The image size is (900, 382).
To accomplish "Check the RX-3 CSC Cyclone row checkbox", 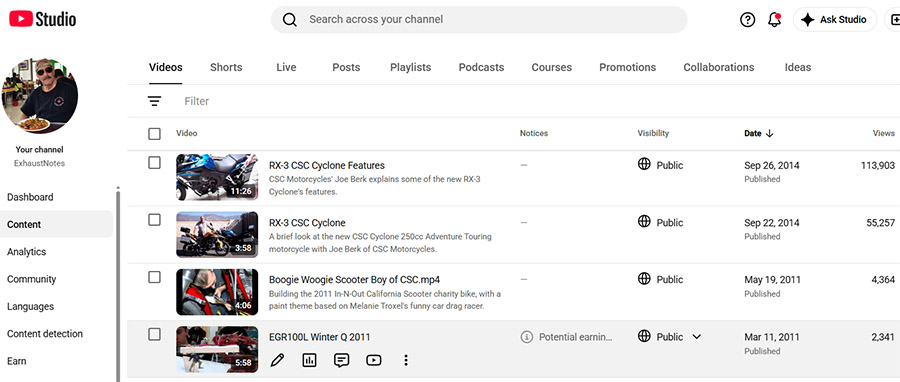I will click(154, 220).
